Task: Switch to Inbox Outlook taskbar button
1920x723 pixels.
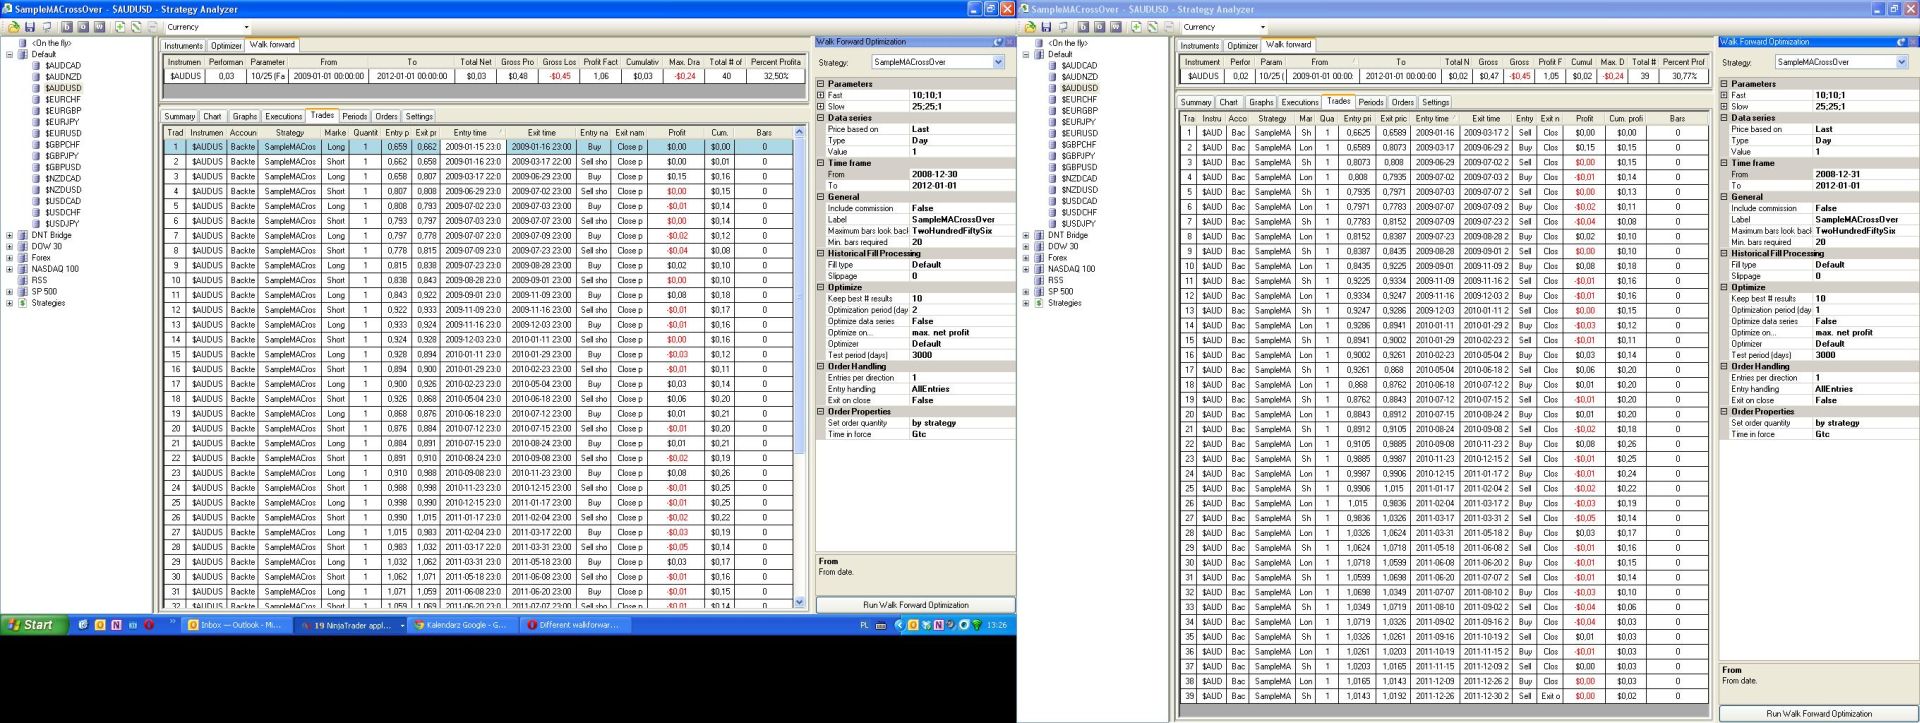Action: click(x=235, y=625)
